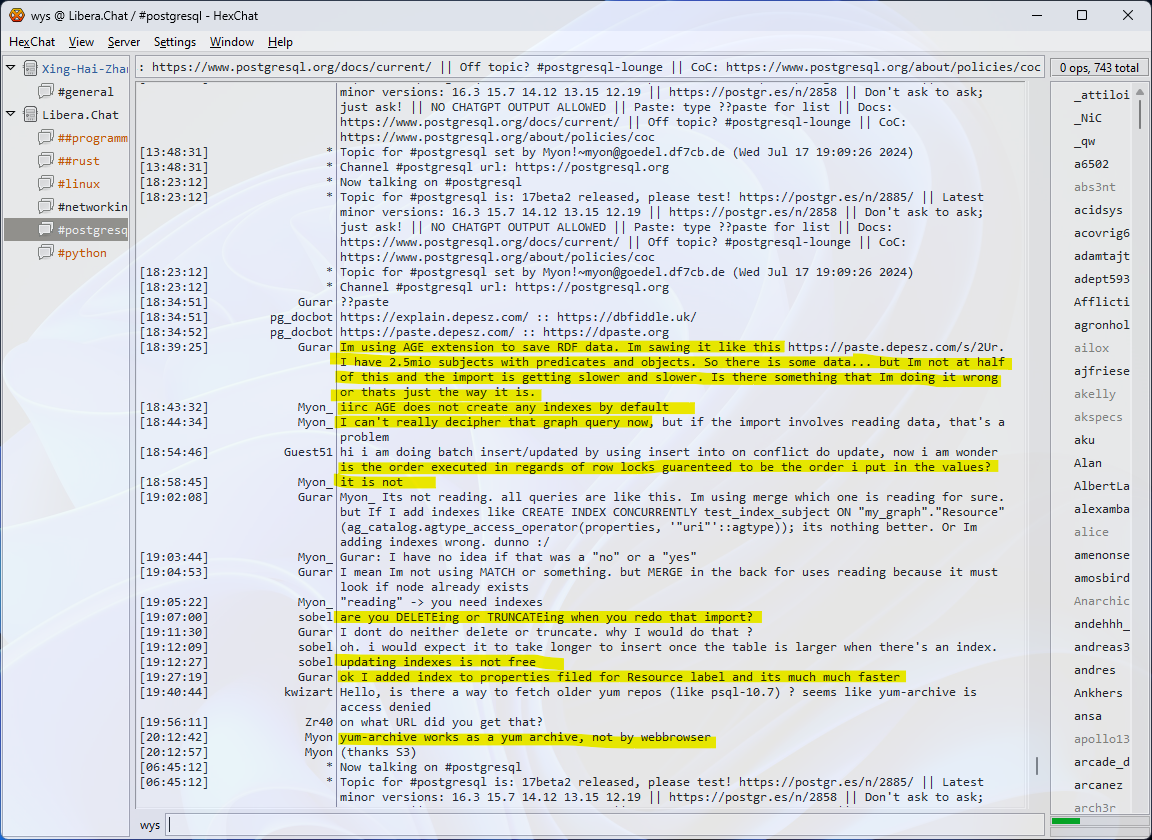Click the Xing-Hai-Zhan server icon in tree
1152x840 pixels.
29,69
